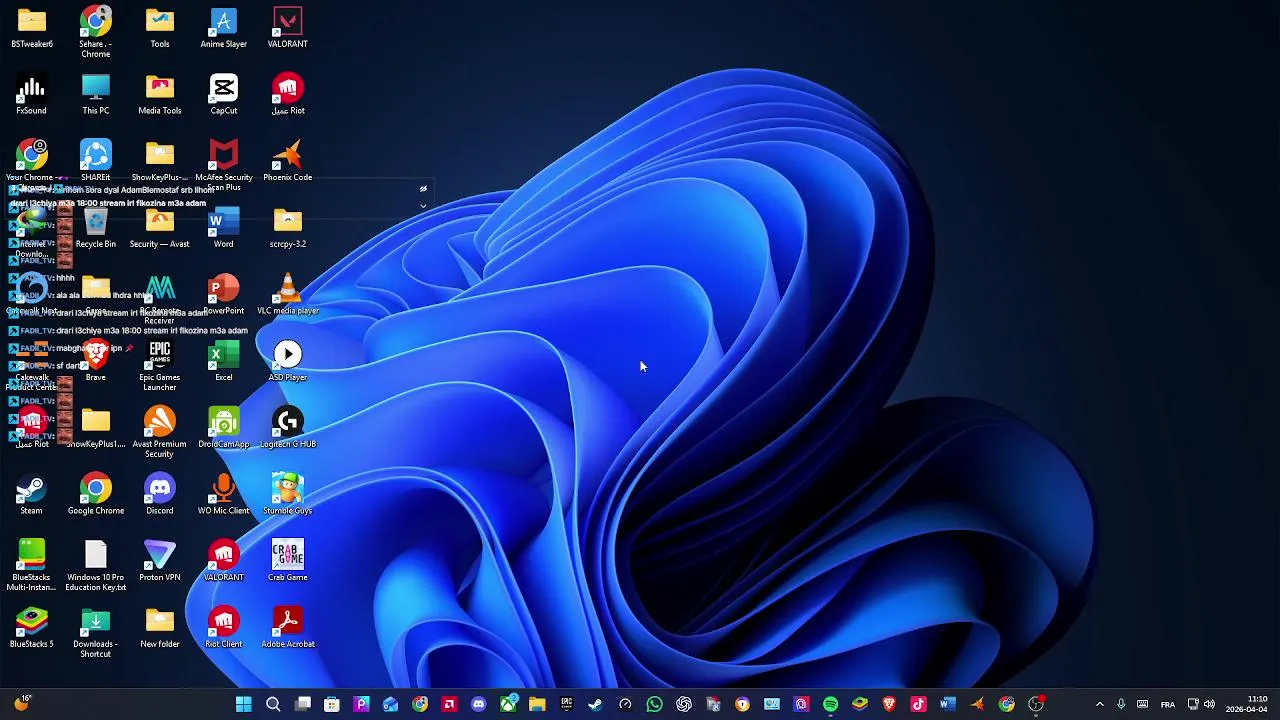
Task: Launch Epic Games Launcher desktop shortcut
Action: tap(160, 366)
